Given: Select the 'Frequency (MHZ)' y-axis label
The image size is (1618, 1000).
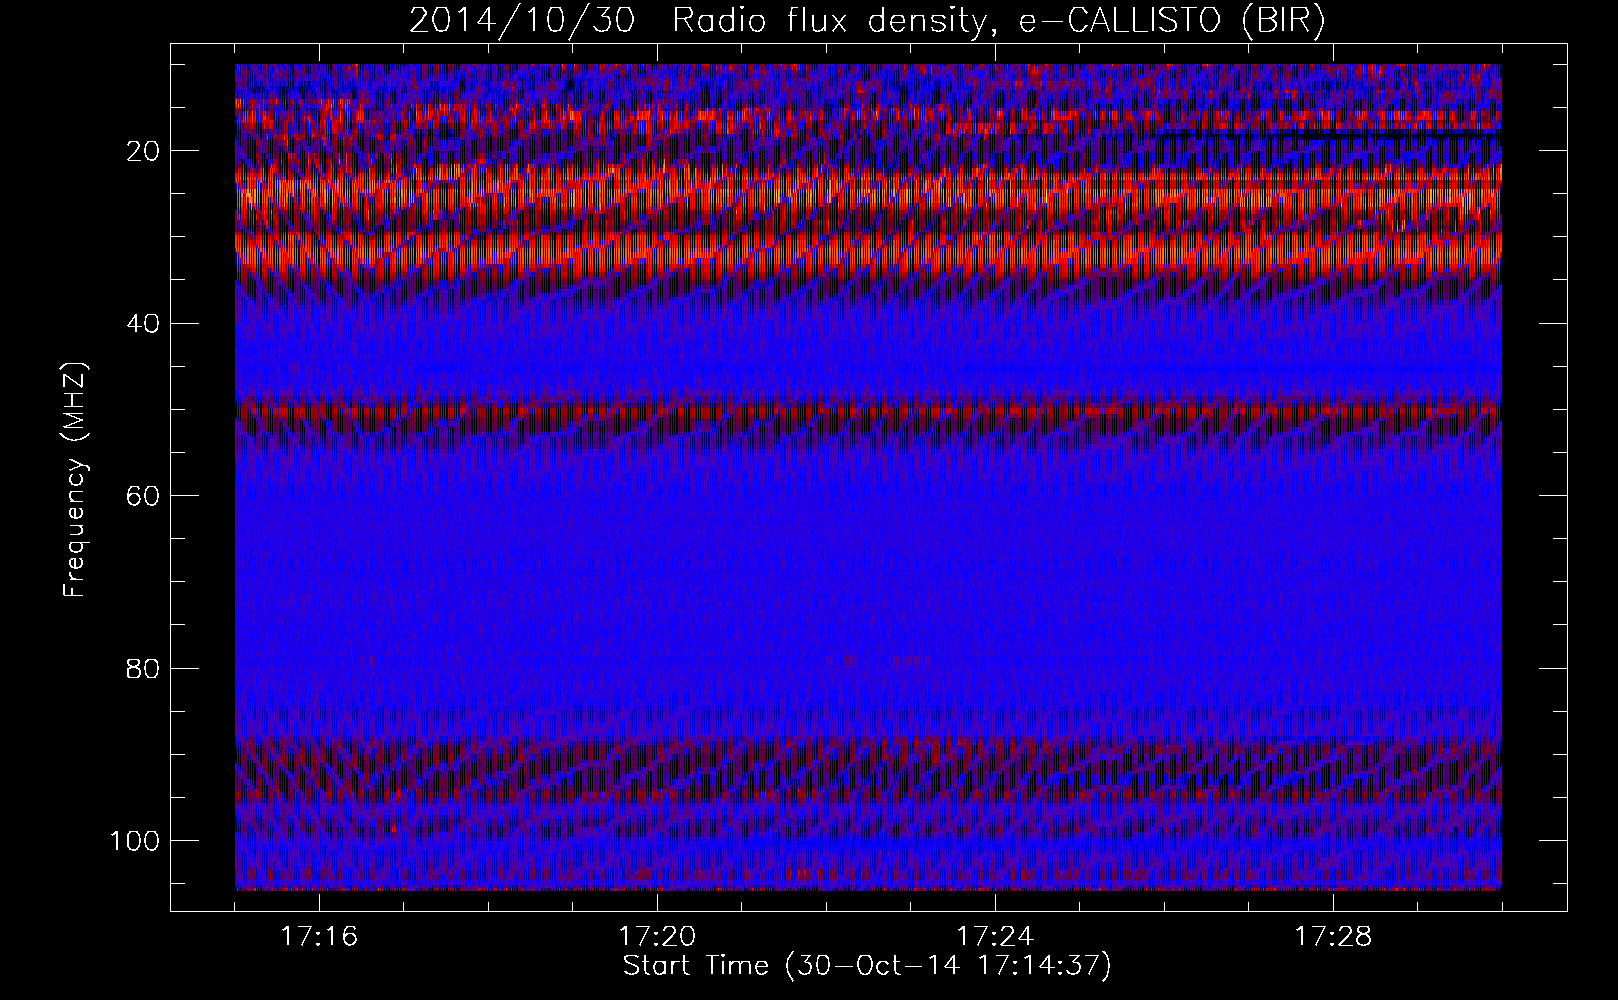Looking at the screenshot, I should tap(76, 480).
